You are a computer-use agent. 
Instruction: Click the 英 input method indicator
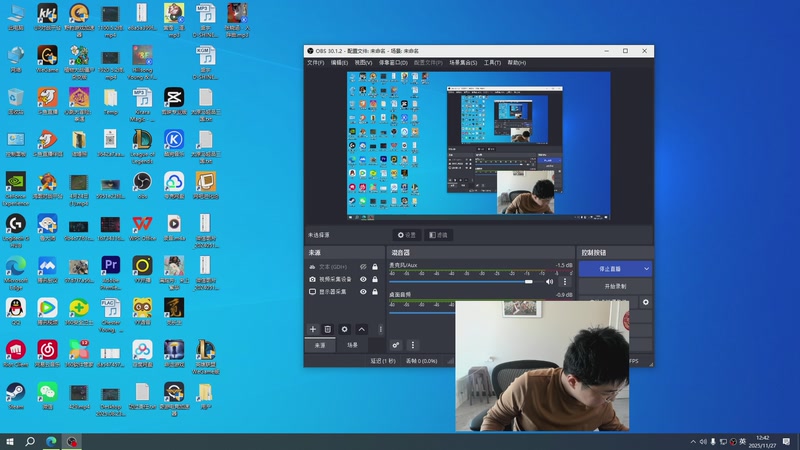click(x=742, y=442)
